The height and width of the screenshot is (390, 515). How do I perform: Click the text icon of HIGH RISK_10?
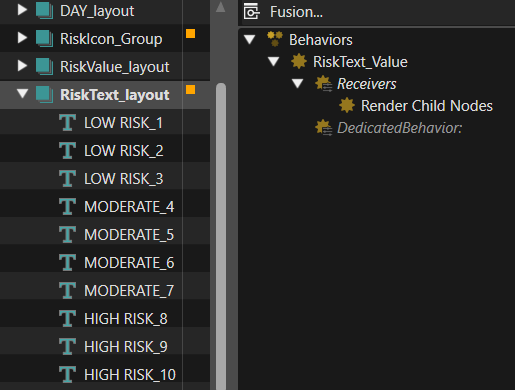[x=68, y=375]
